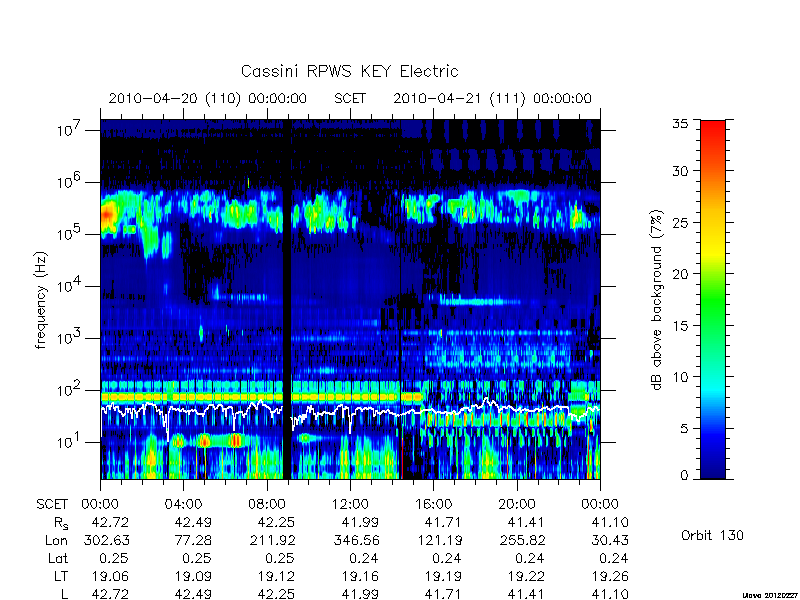Click Rs value '42.49'
The width and height of the screenshot is (800, 600).
coord(193,522)
